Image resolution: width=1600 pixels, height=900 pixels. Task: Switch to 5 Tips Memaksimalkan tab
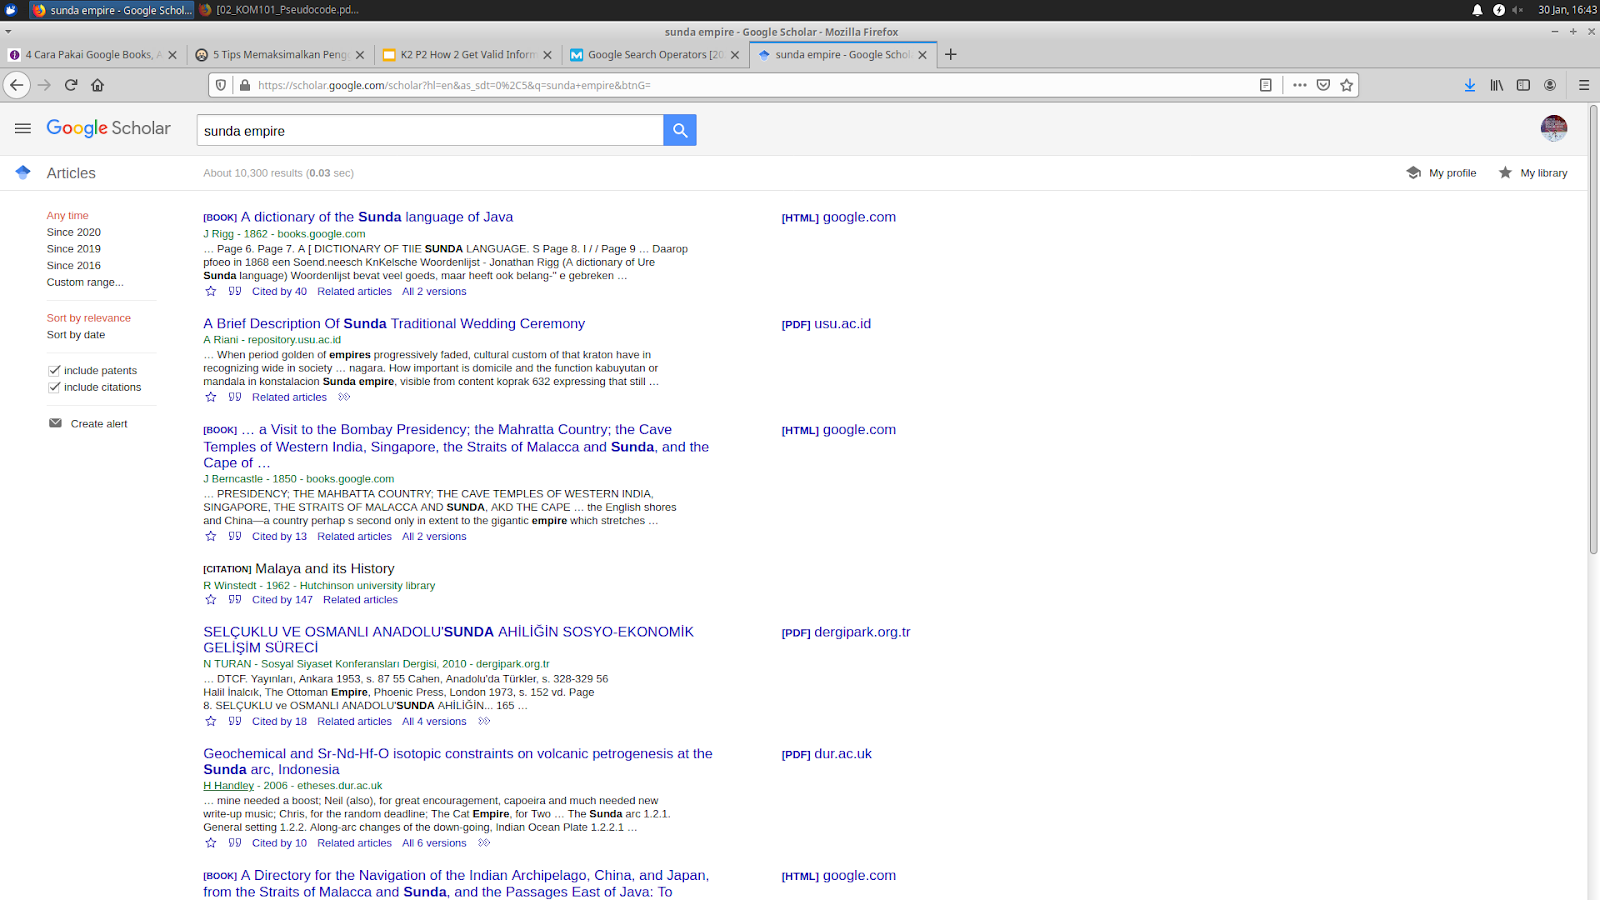280,55
